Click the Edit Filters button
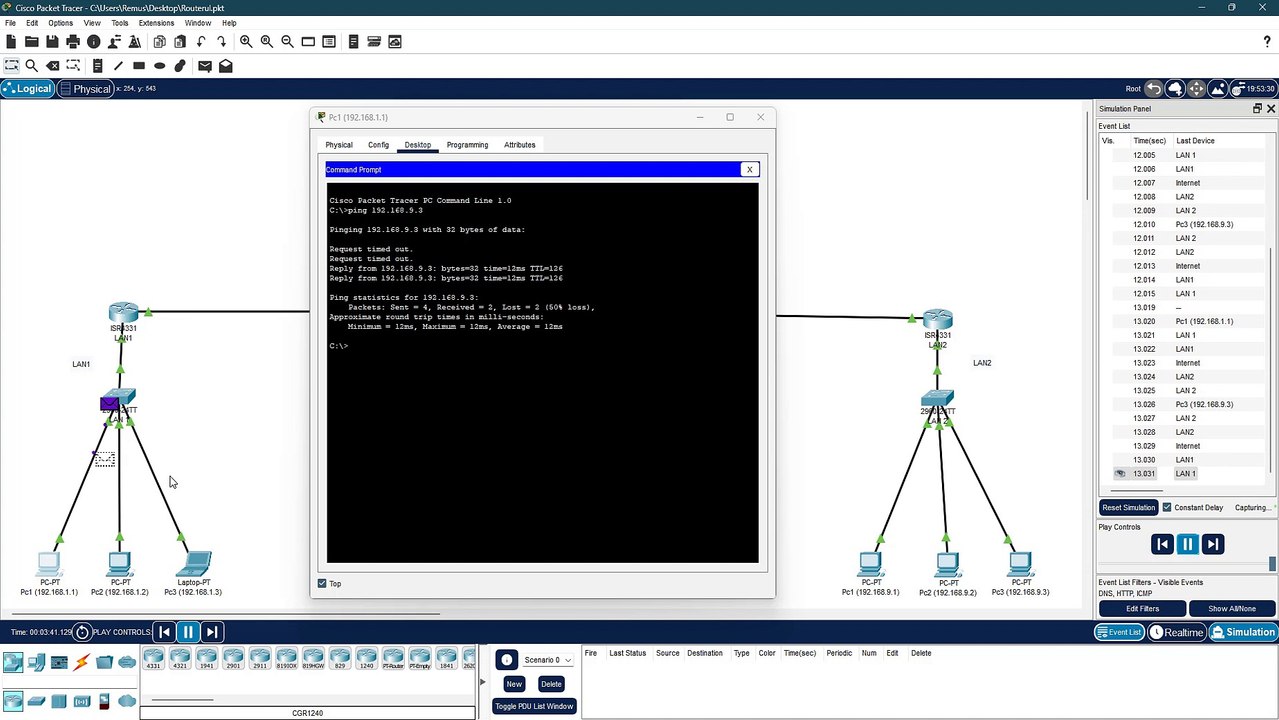This screenshot has width=1279, height=720. pyautogui.click(x=1142, y=609)
